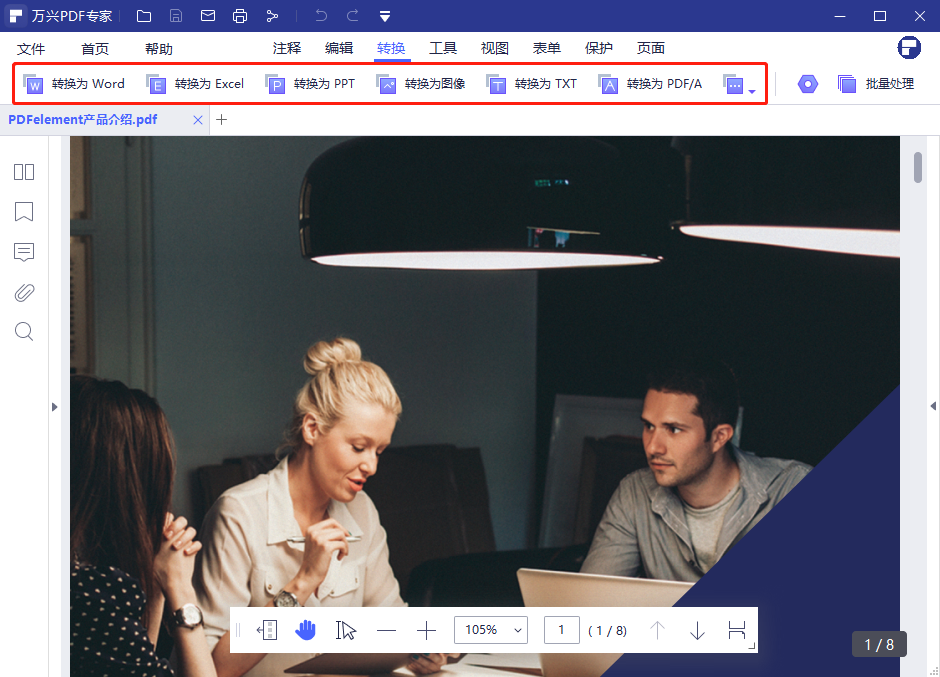Expand more conversion formats dropdown
This screenshot has height=677, width=940.
click(739, 85)
